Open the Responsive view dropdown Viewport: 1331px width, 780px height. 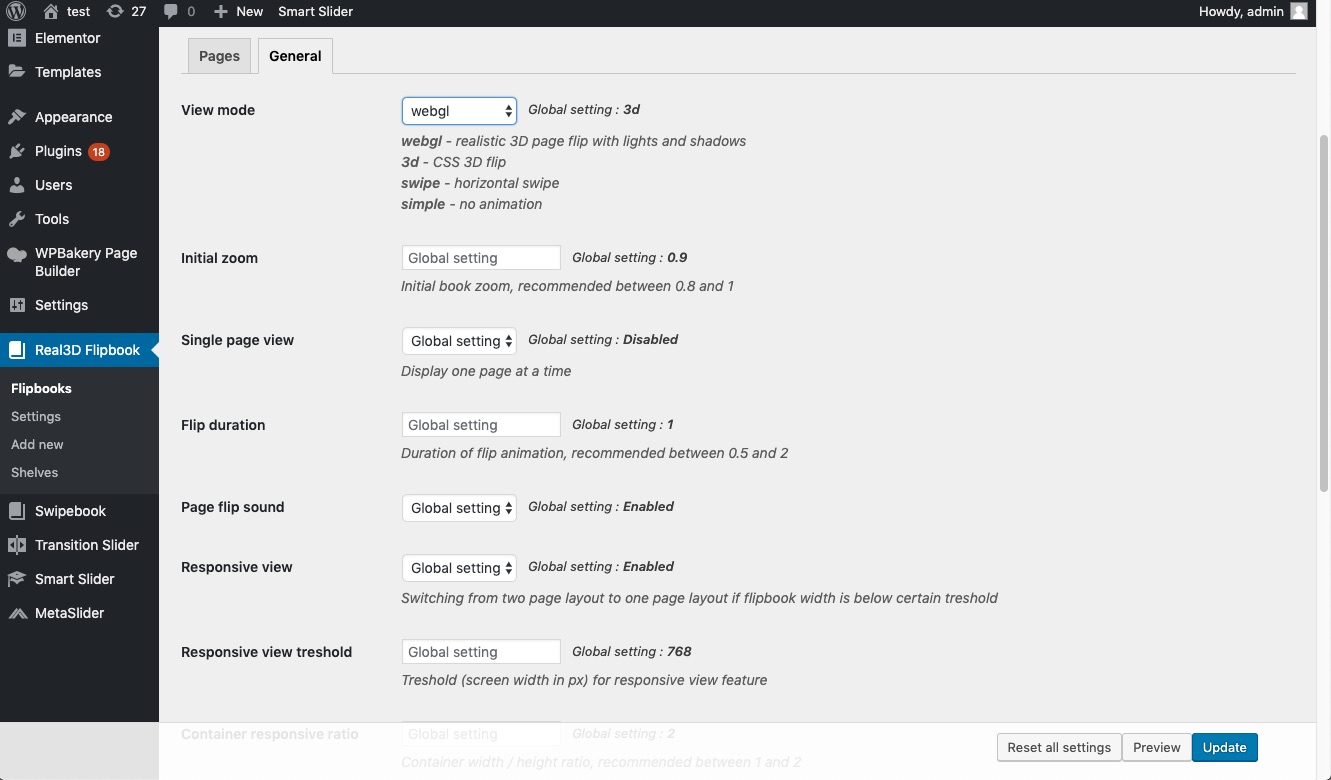pyautogui.click(x=459, y=568)
